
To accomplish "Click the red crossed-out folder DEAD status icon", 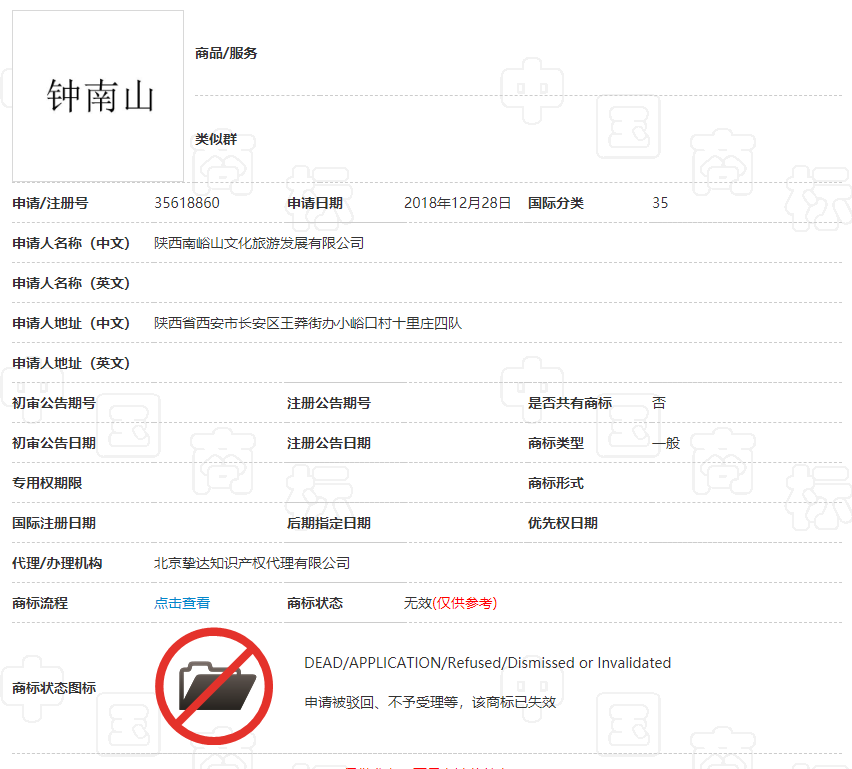I will [x=214, y=686].
